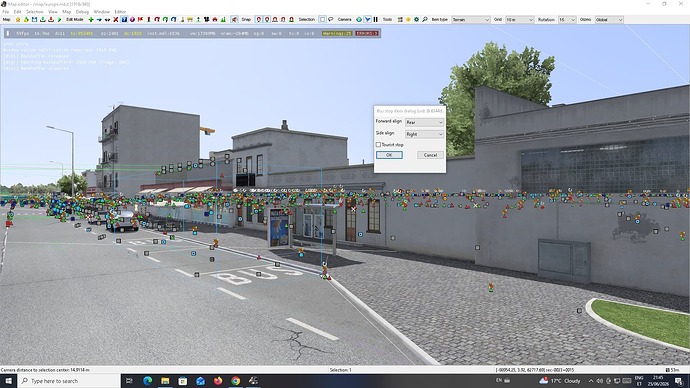Open the Rotation 15 dropdown
The image size is (690, 388).
click(x=567, y=19)
